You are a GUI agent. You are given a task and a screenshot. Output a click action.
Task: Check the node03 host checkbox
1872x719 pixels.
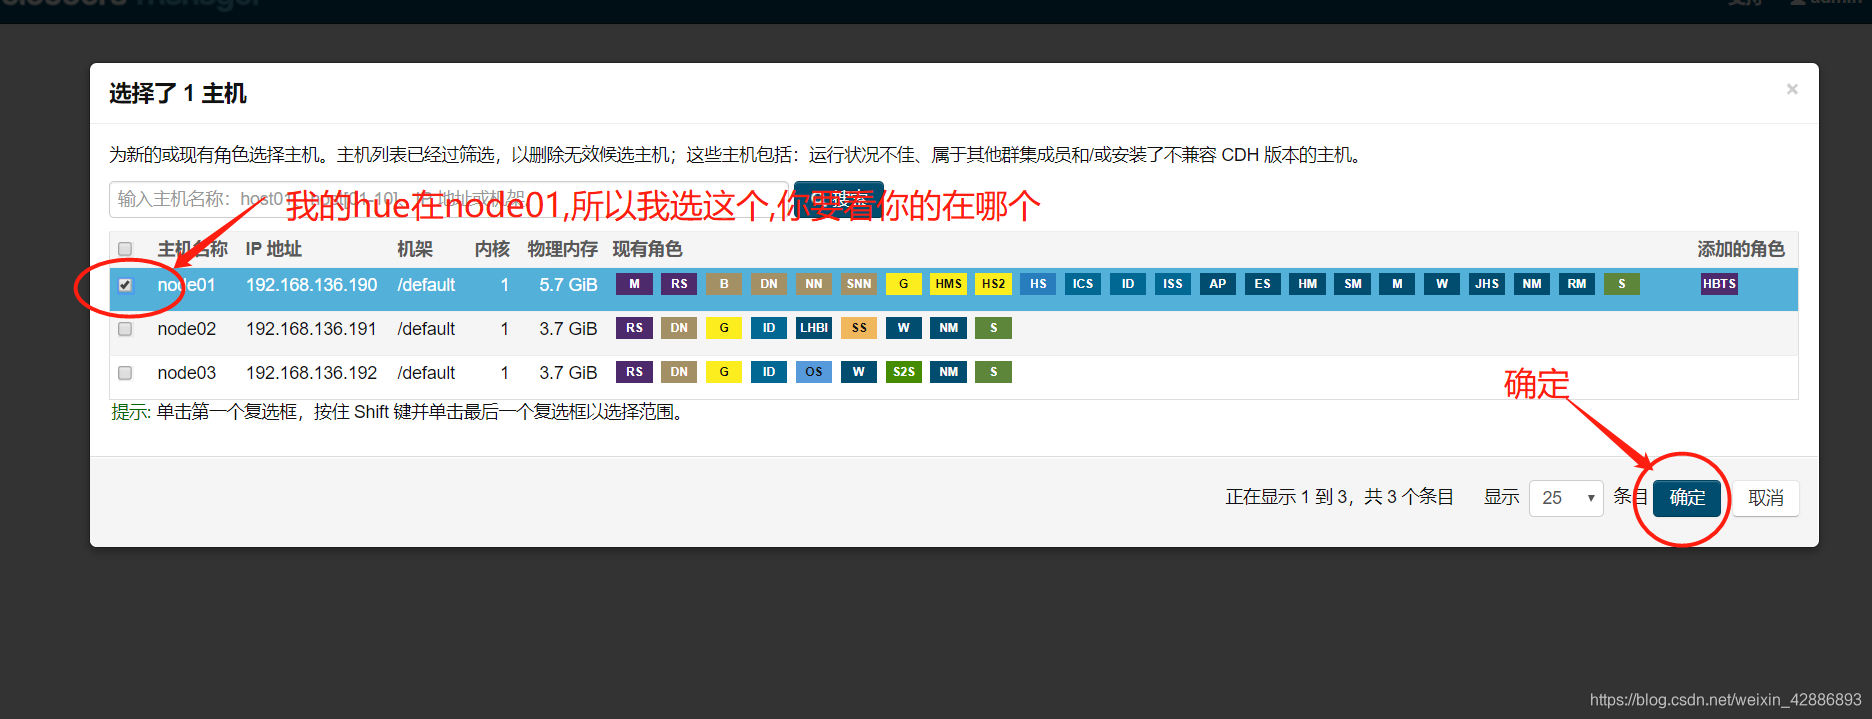point(125,373)
